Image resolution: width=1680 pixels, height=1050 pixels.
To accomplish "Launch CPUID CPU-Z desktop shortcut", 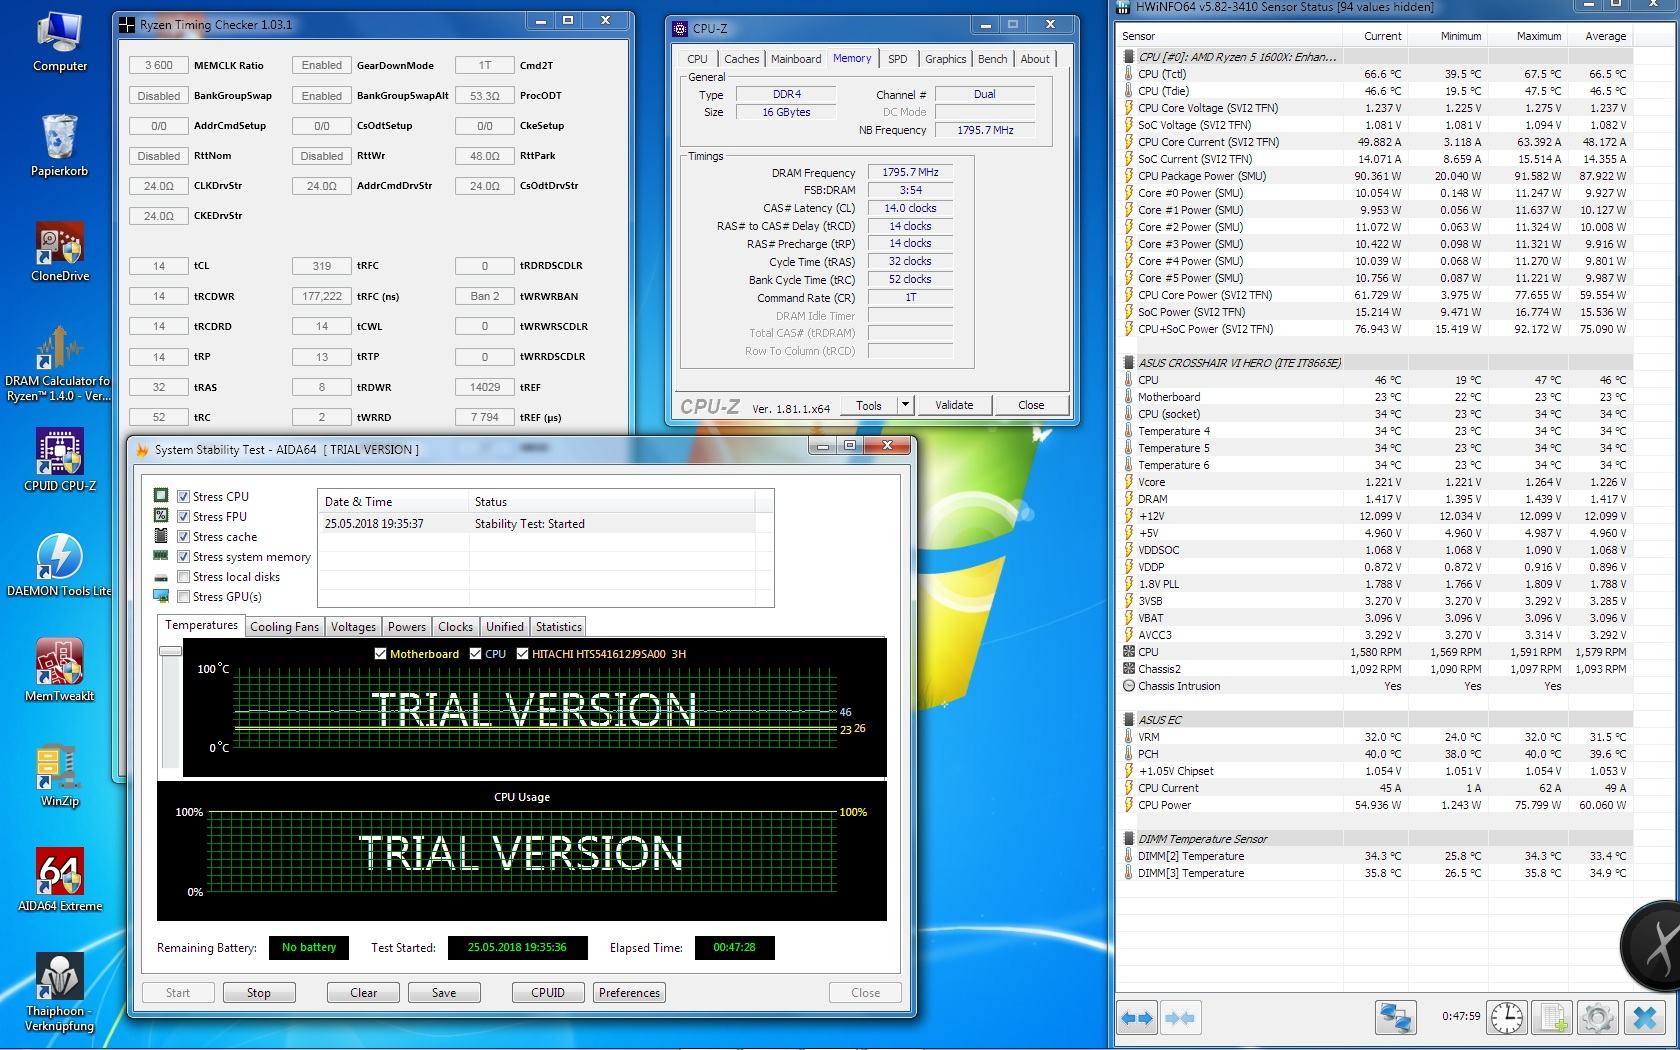I will pos(59,461).
